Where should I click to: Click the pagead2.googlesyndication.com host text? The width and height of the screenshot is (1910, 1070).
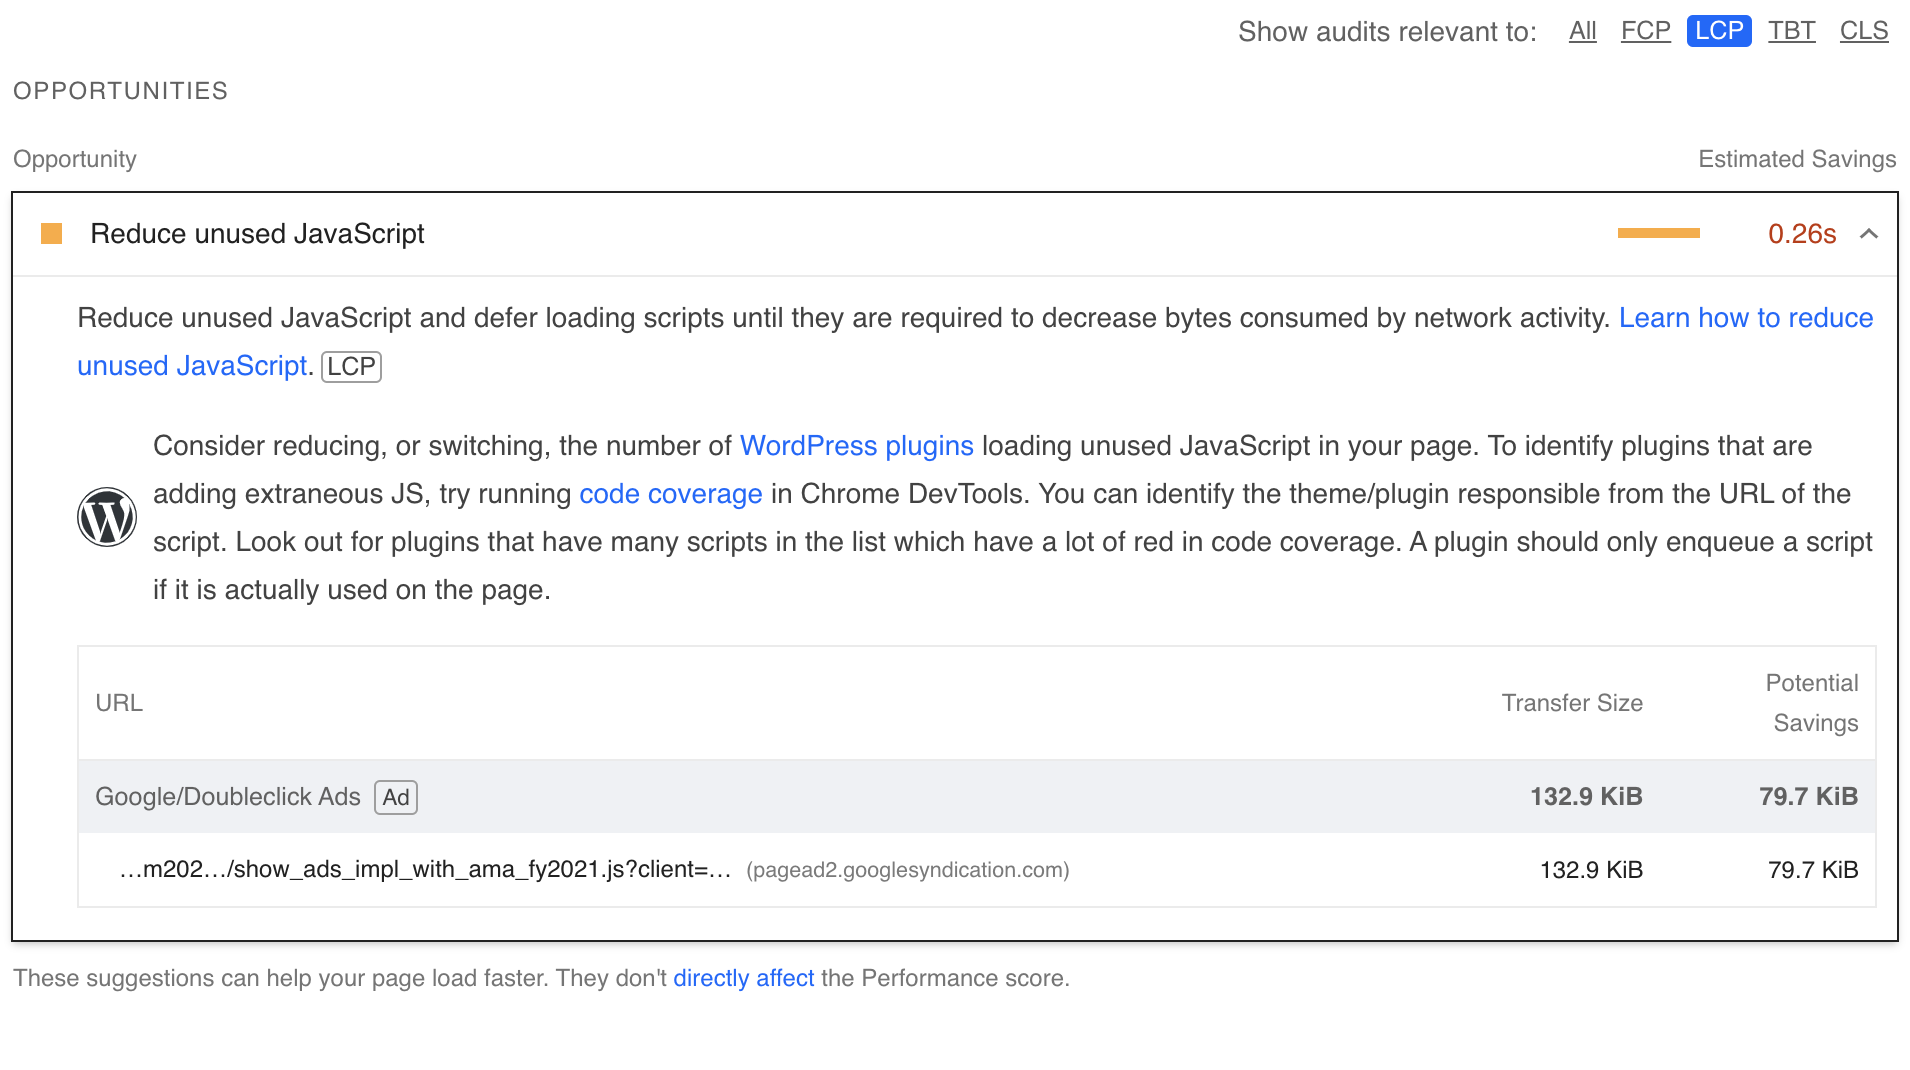point(907,870)
